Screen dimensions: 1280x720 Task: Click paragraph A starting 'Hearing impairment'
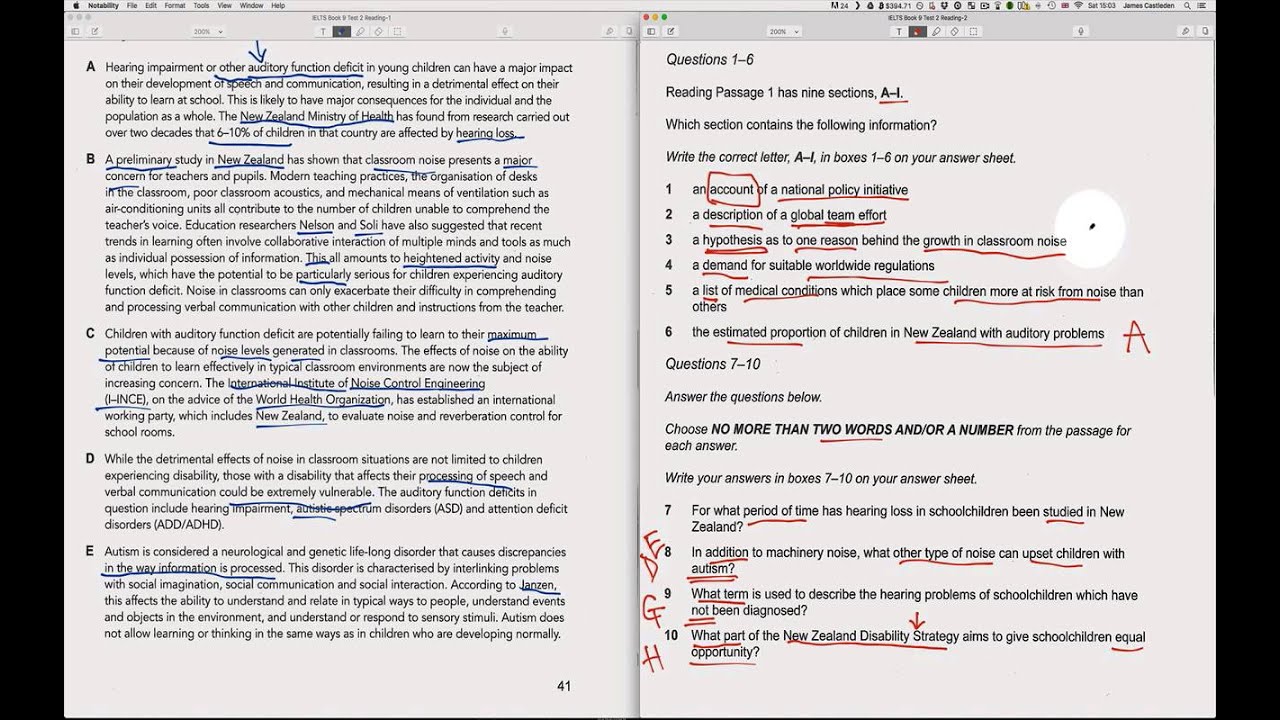point(339,100)
